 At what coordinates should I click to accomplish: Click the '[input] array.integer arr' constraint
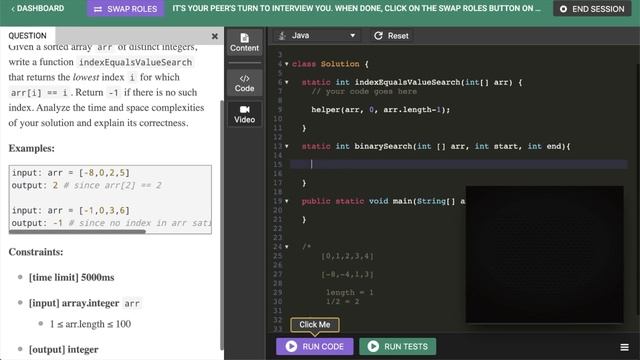click(84, 303)
